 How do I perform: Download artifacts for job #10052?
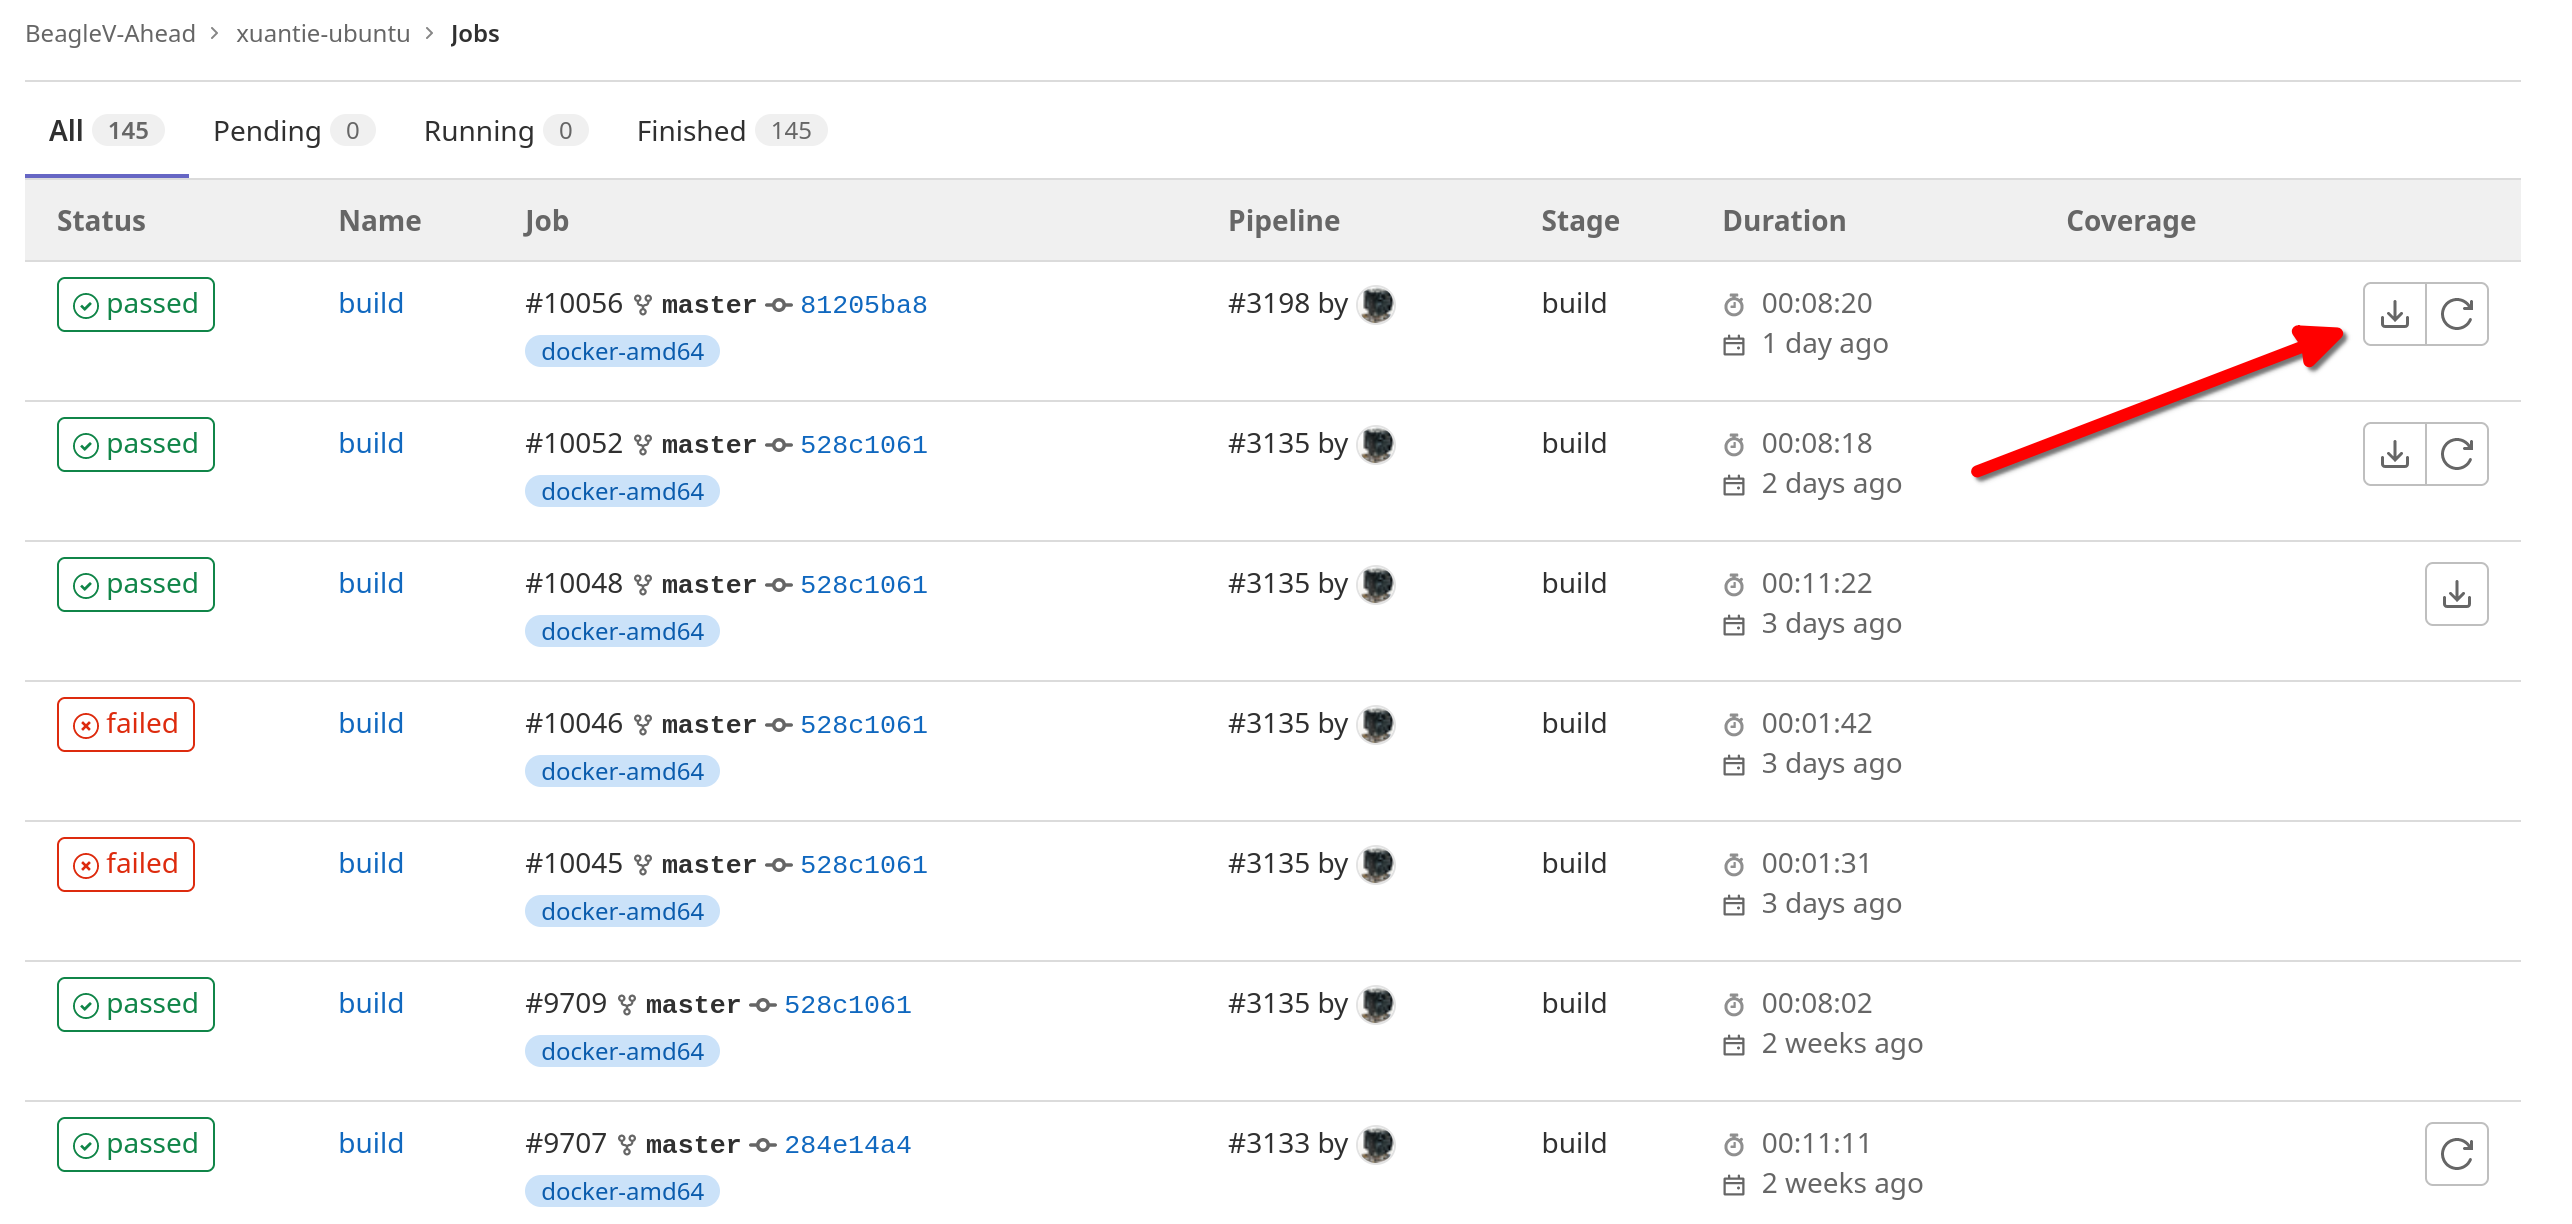[x=2394, y=454]
